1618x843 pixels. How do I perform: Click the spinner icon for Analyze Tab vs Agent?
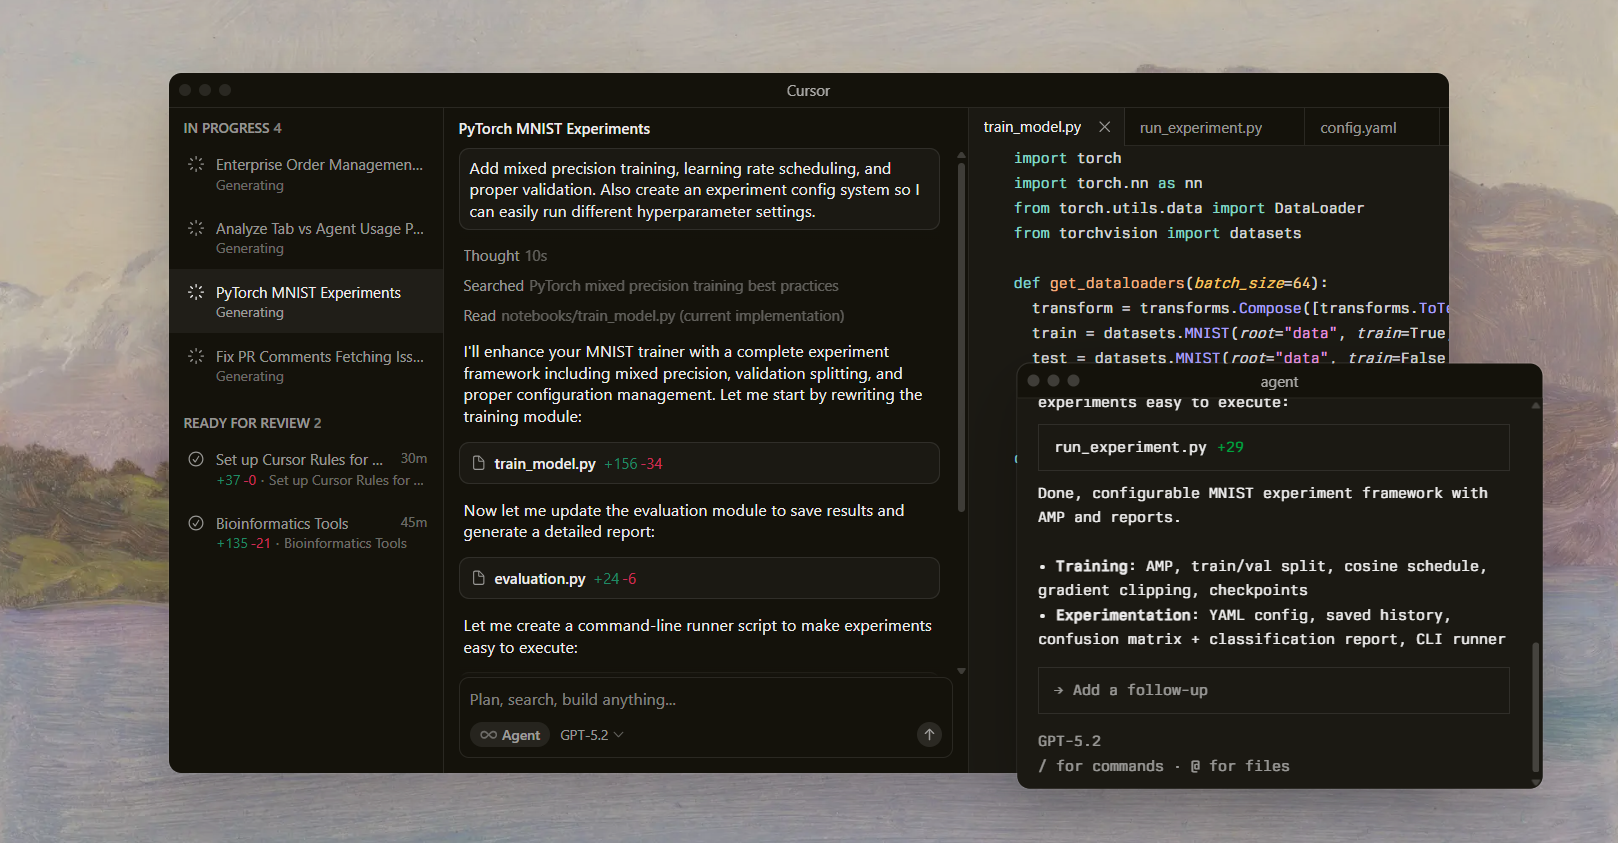point(196,228)
